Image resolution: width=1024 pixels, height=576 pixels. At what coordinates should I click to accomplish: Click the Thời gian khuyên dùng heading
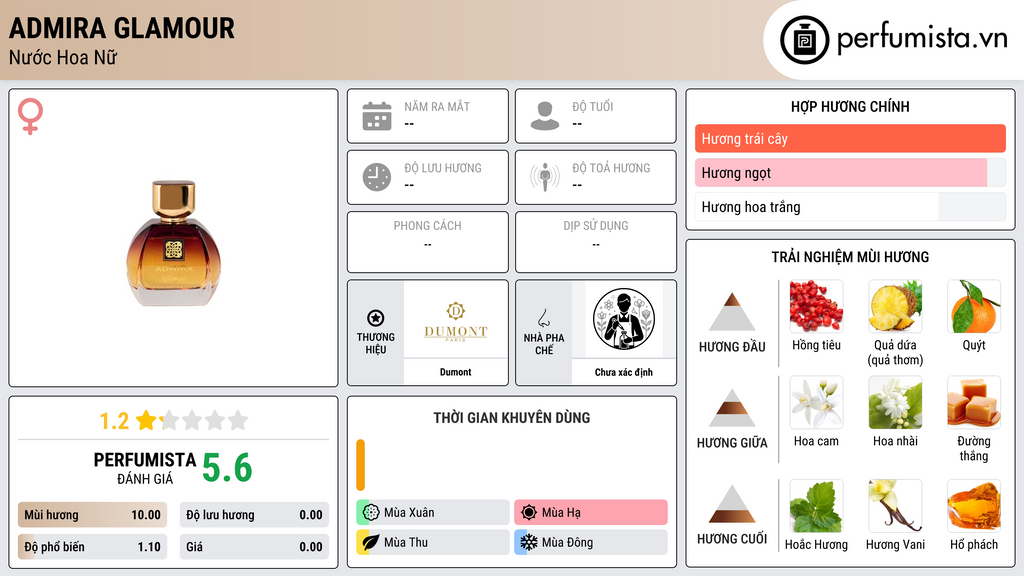pyautogui.click(x=512, y=417)
